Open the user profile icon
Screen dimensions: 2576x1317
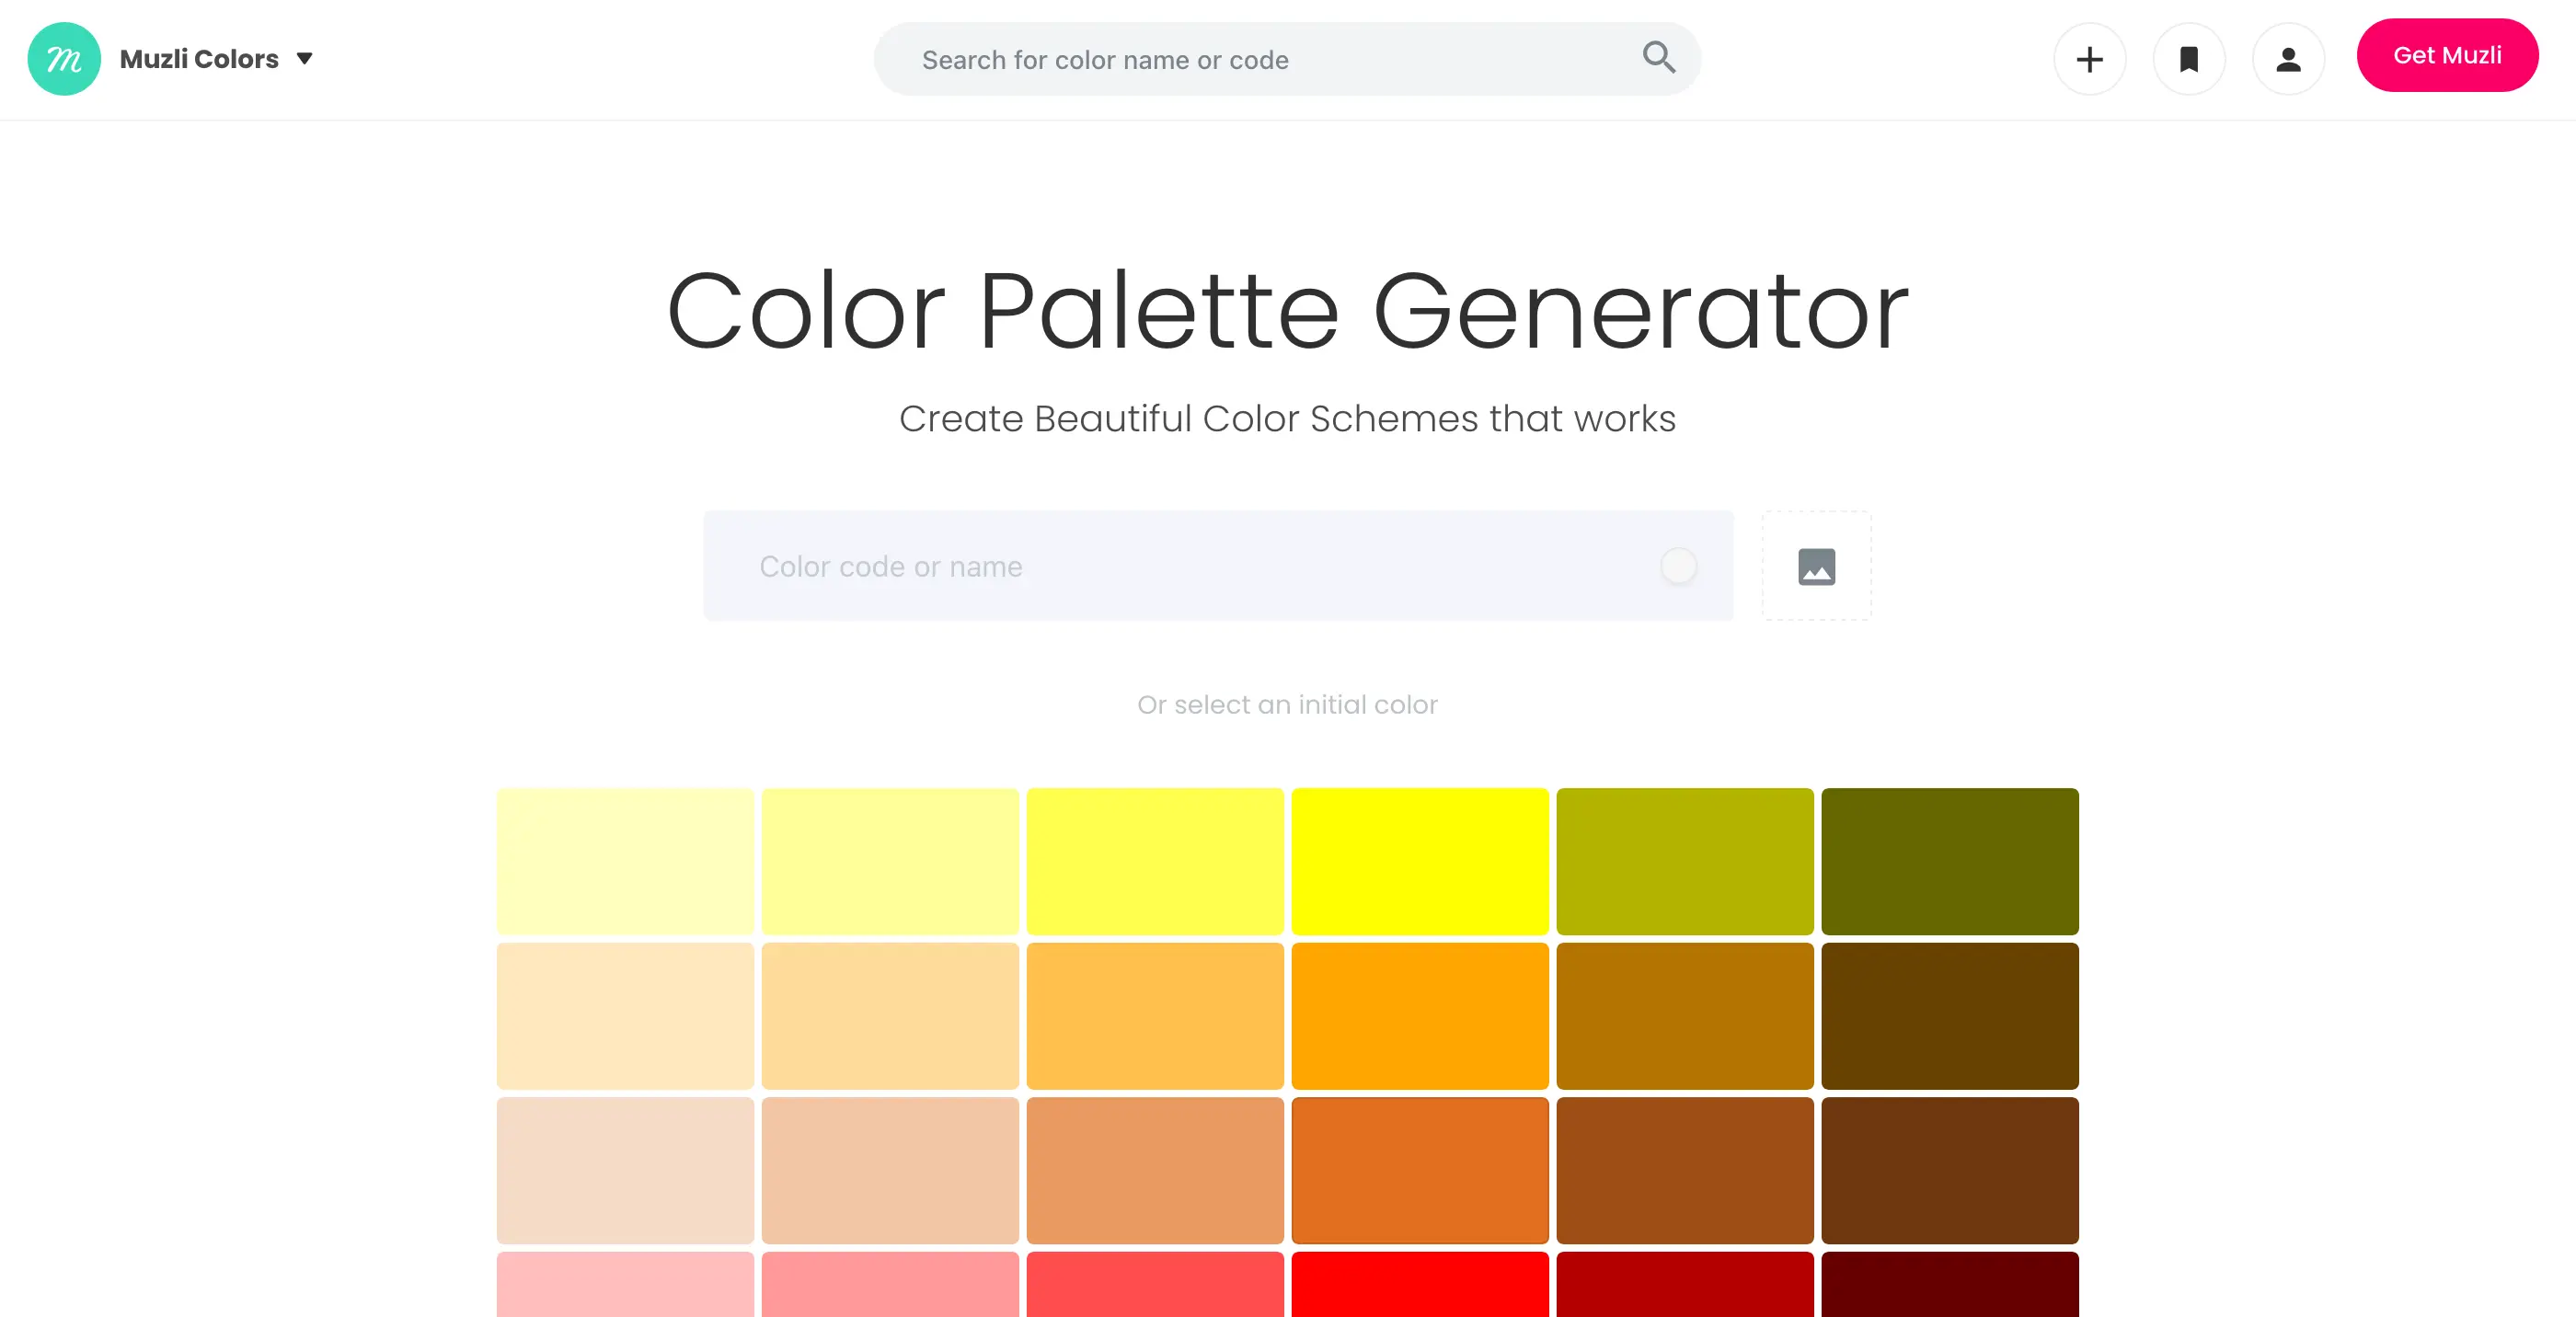pyautogui.click(x=2287, y=60)
